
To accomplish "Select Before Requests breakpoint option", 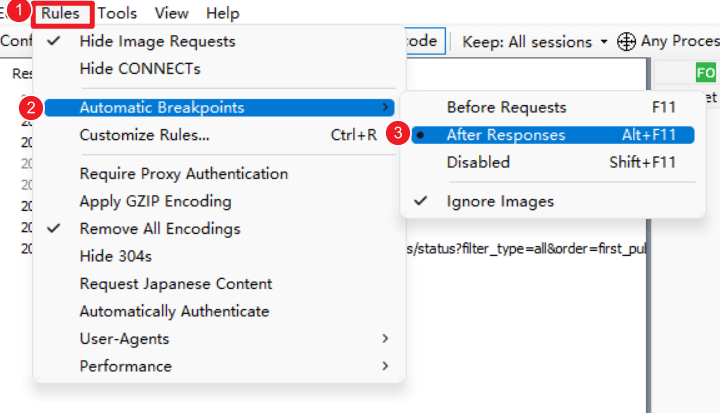I will click(506, 107).
